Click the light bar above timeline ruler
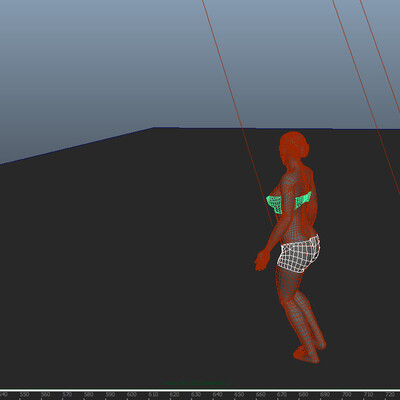This screenshot has width=400, height=400. (200, 390)
